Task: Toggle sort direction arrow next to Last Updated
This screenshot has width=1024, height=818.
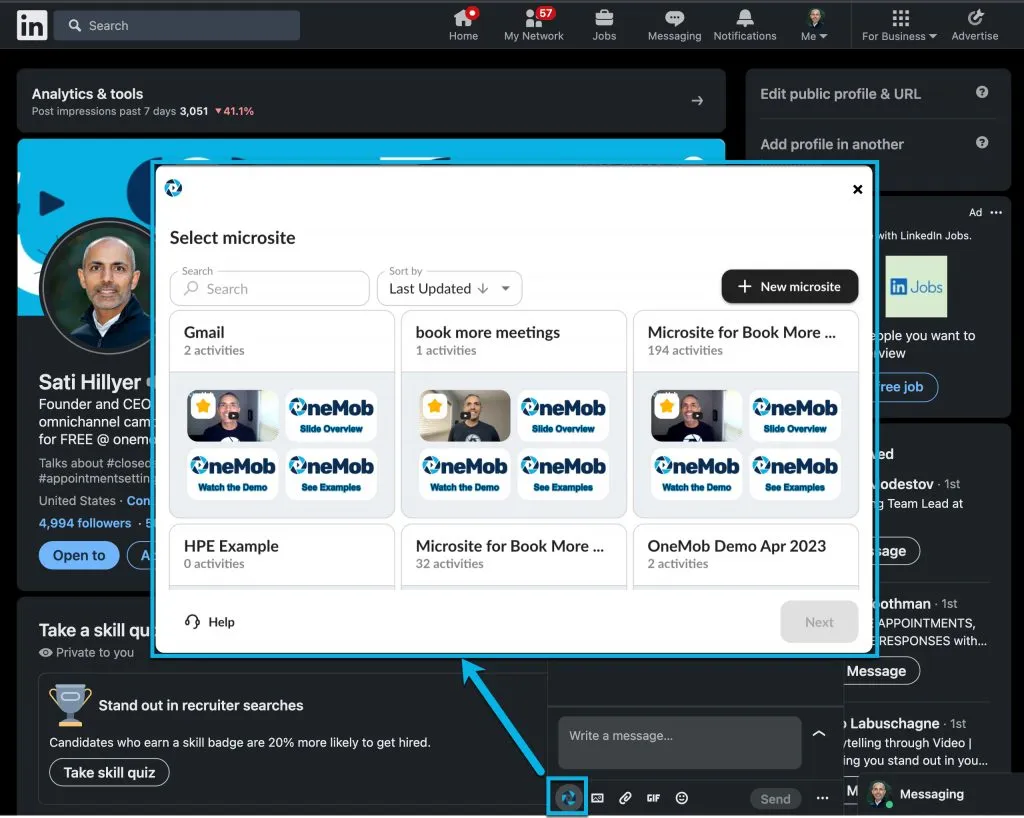Action: click(483, 289)
